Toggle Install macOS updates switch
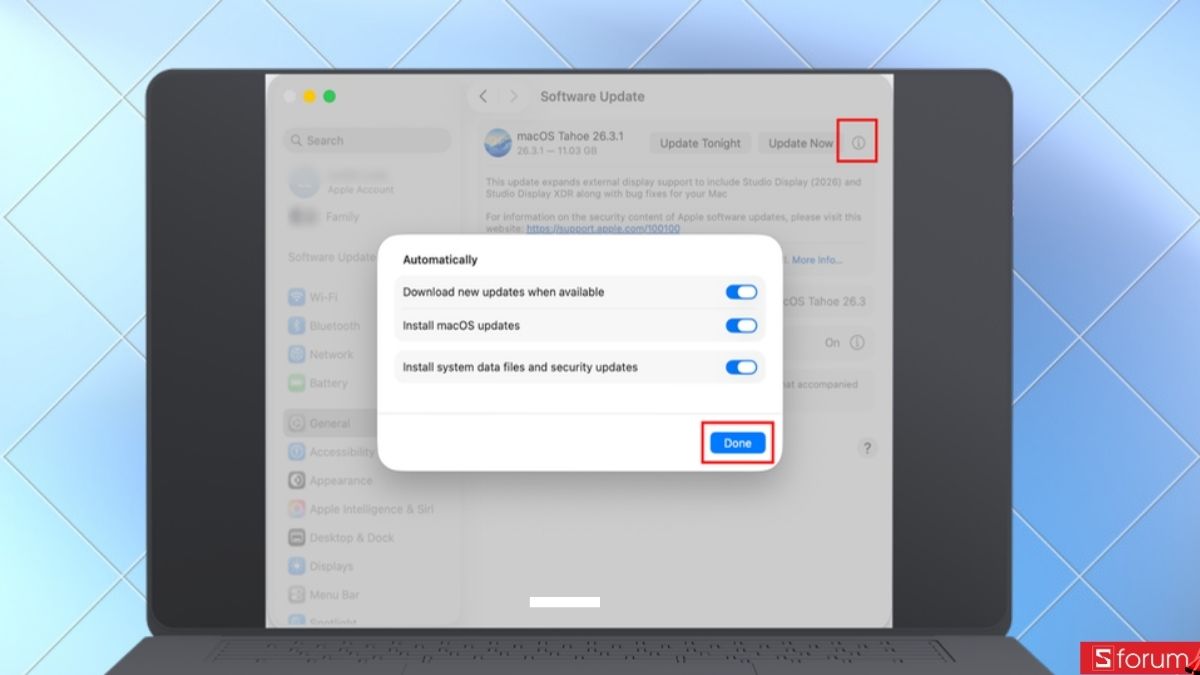The image size is (1200, 675). [741, 325]
